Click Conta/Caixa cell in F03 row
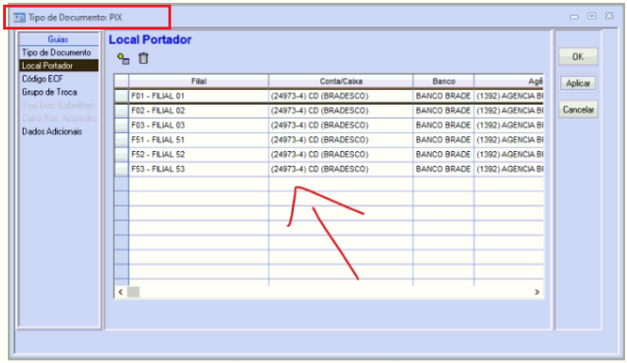Image resolution: width=627 pixels, height=363 pixels. [341, 125]
